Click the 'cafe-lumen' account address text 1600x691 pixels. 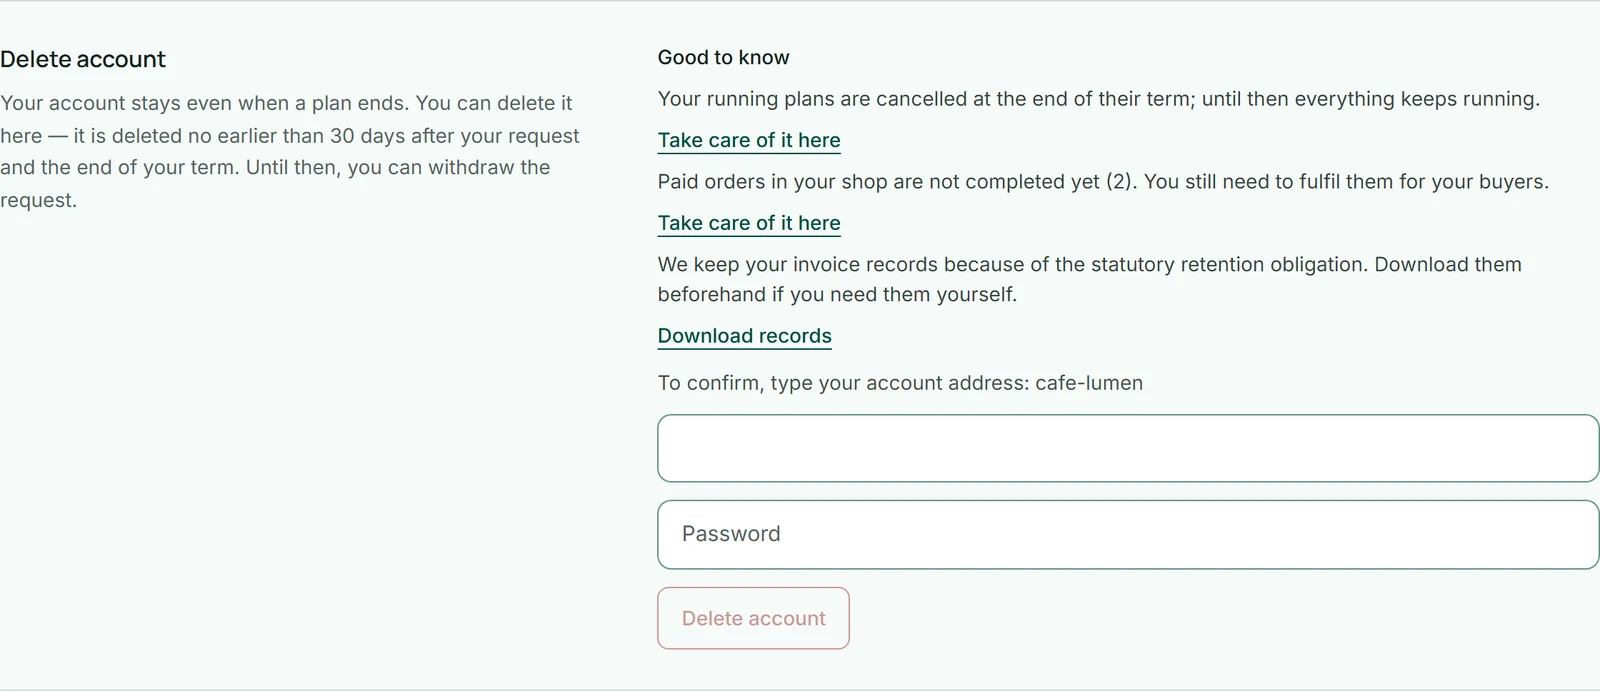point(1089,383)
